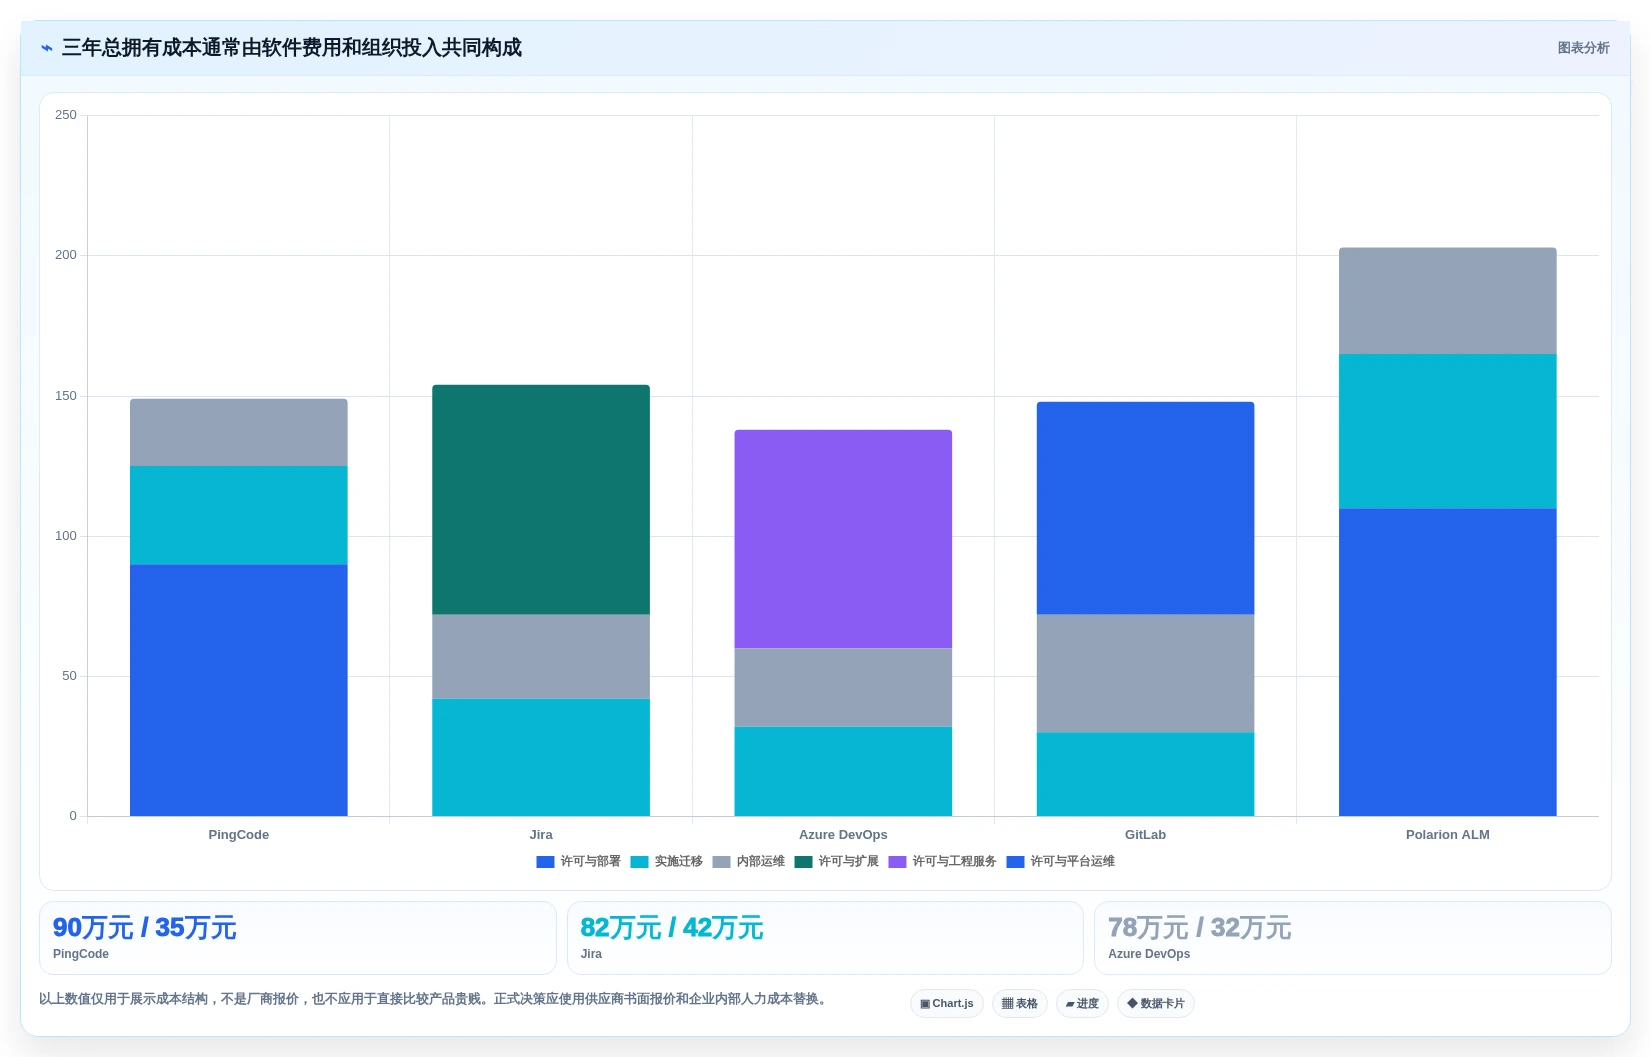Image resolution: width=1651 pixels, height=1057 pixels.
Task: Click the y-axis tick value 150
Action: (66, 396)
